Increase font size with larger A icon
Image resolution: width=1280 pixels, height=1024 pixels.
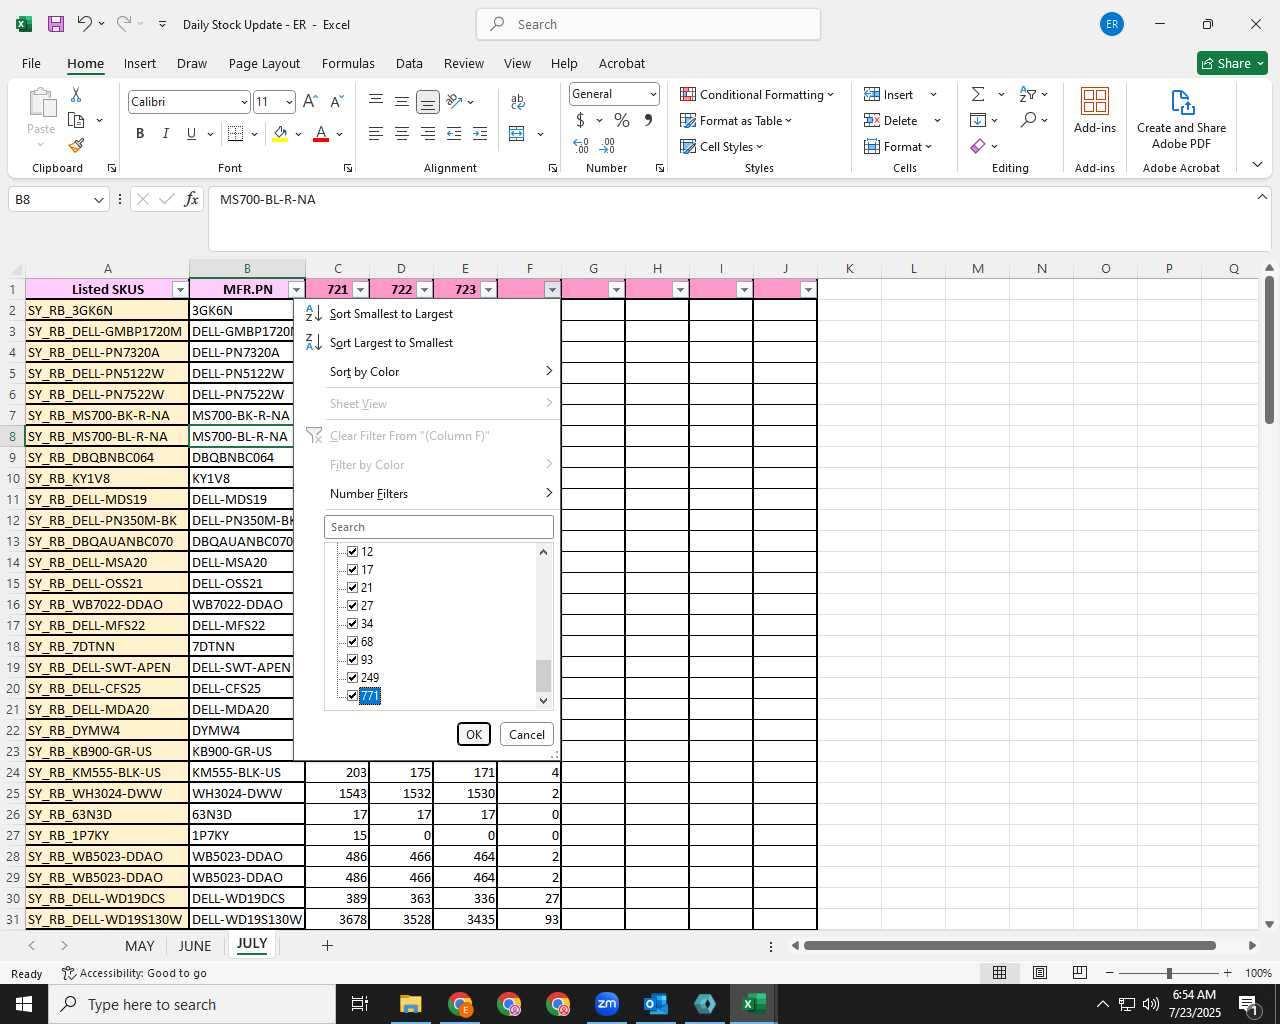tap(310, 101)
